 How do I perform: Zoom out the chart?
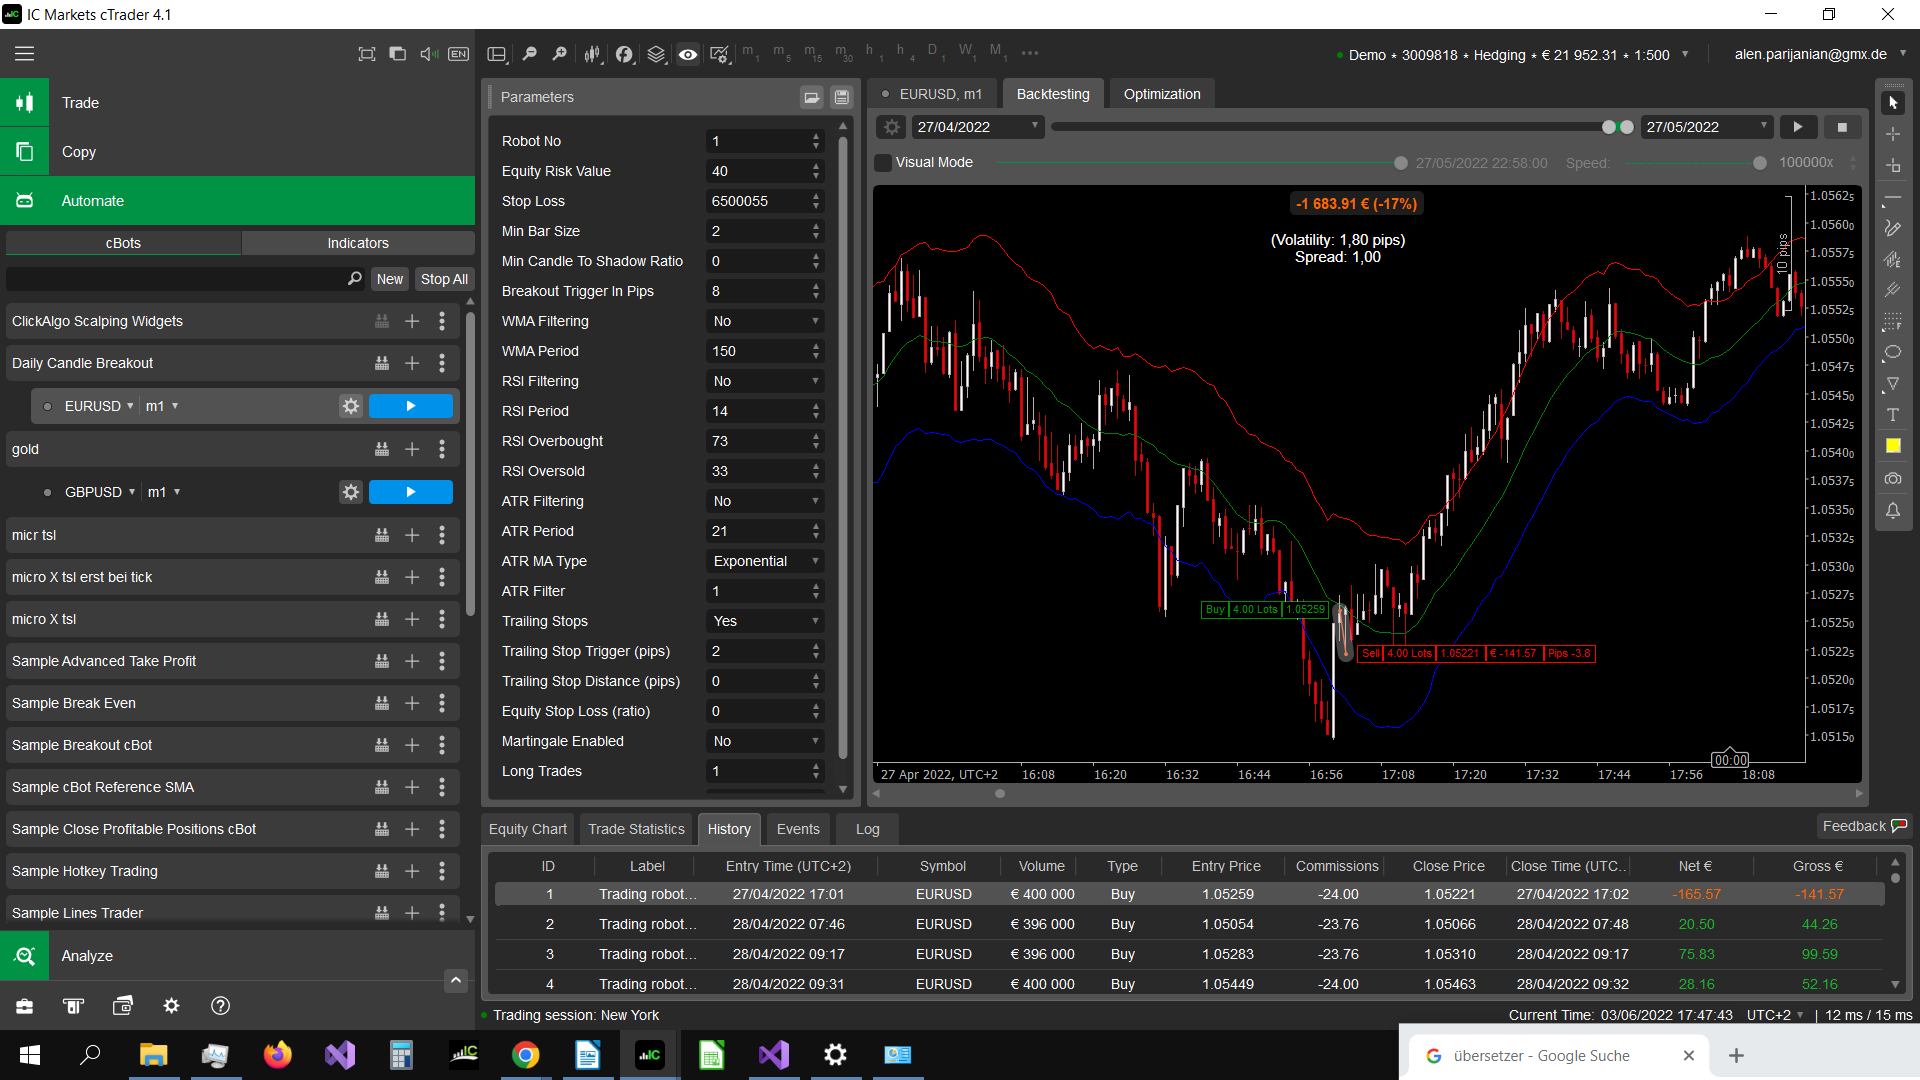click(x=529, y=54)
